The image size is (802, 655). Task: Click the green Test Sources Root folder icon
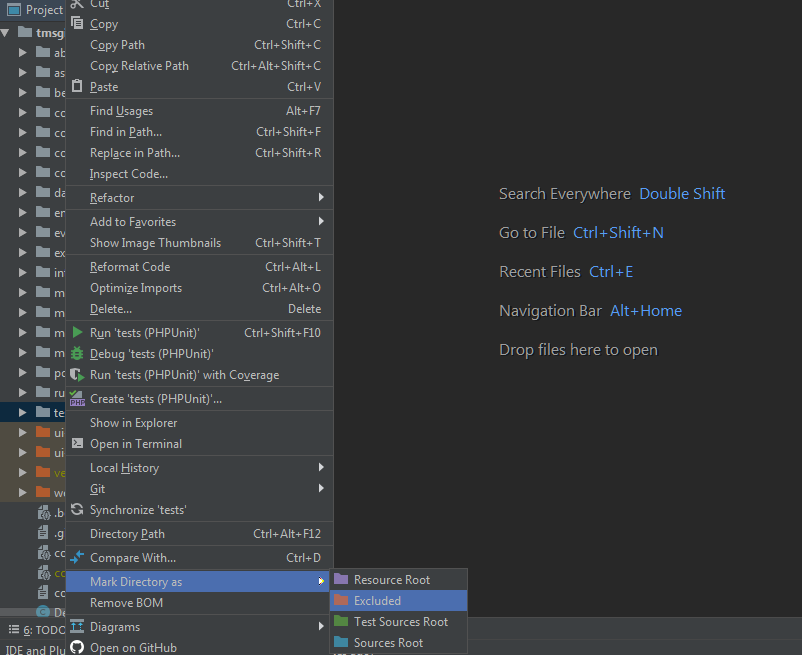pos(341,621)
